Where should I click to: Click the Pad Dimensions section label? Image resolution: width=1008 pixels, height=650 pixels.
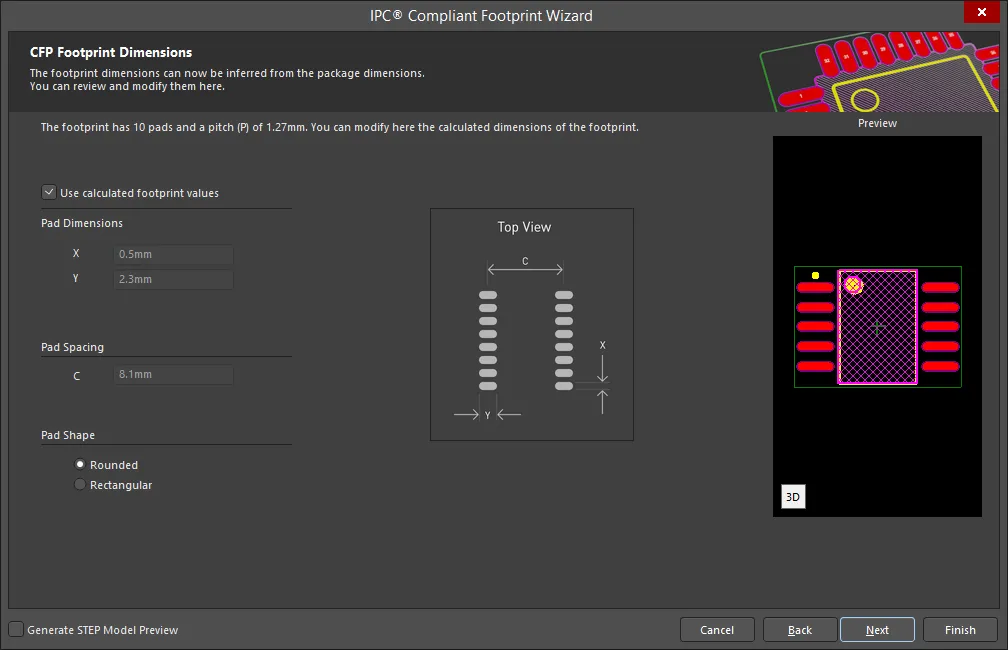pyautogui.click(x=82, y=223)
